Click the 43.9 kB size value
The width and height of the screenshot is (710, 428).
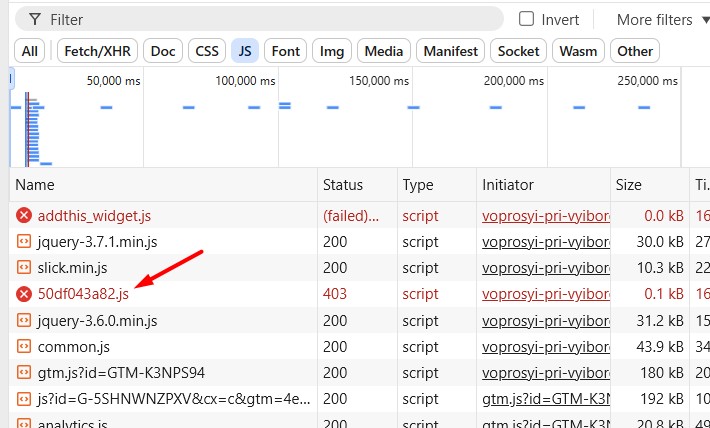[660, 347]
